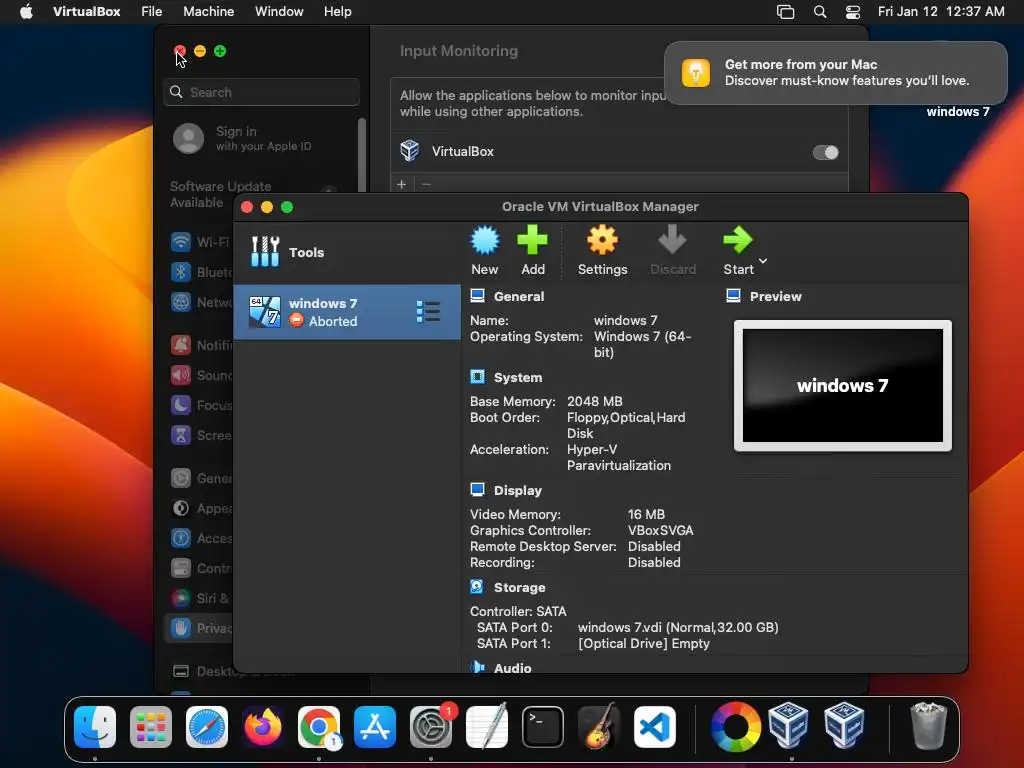This screenshot has width=1024, height=768.
Task: Open Focus in Settings sidebar
Action: click(x=200, y=405)
